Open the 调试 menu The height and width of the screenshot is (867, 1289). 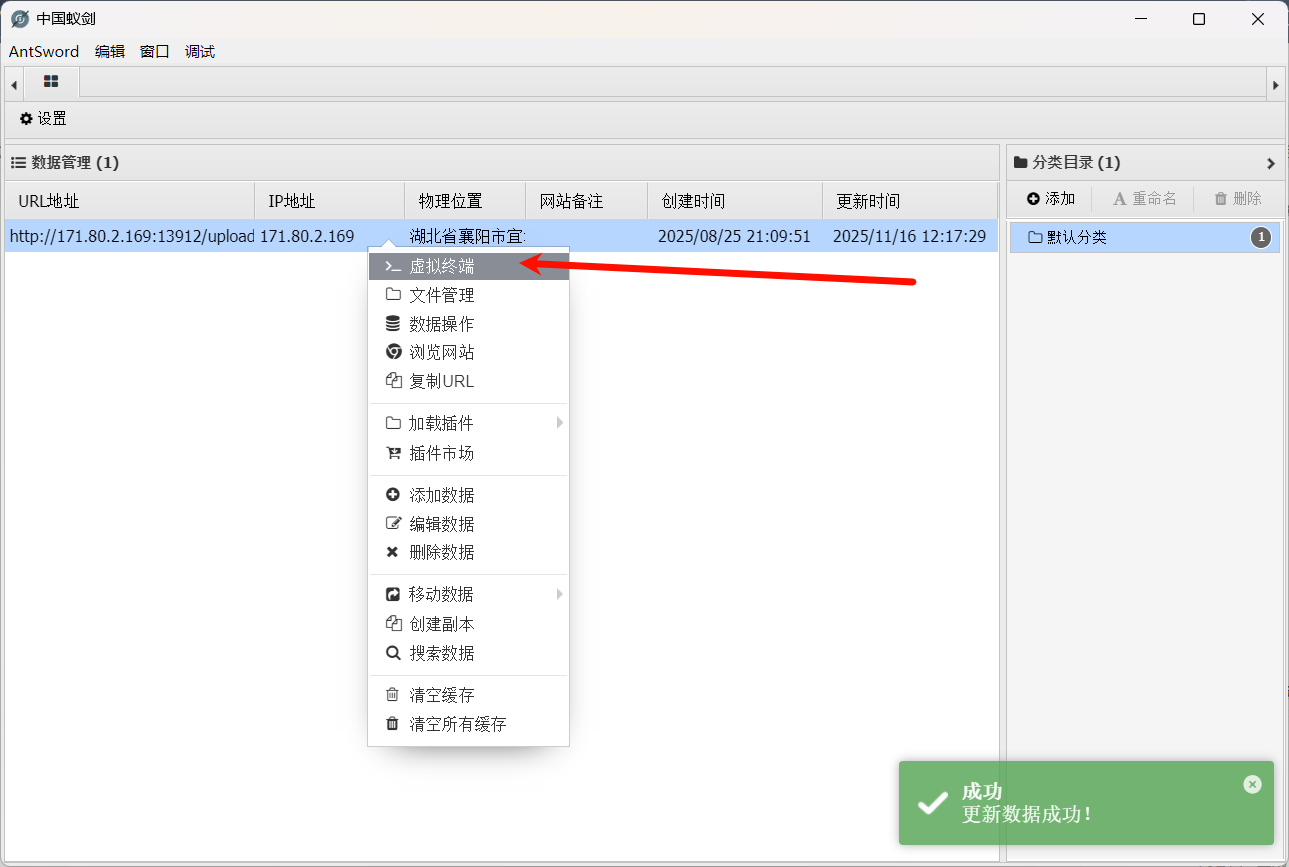(x=199, y=51)
